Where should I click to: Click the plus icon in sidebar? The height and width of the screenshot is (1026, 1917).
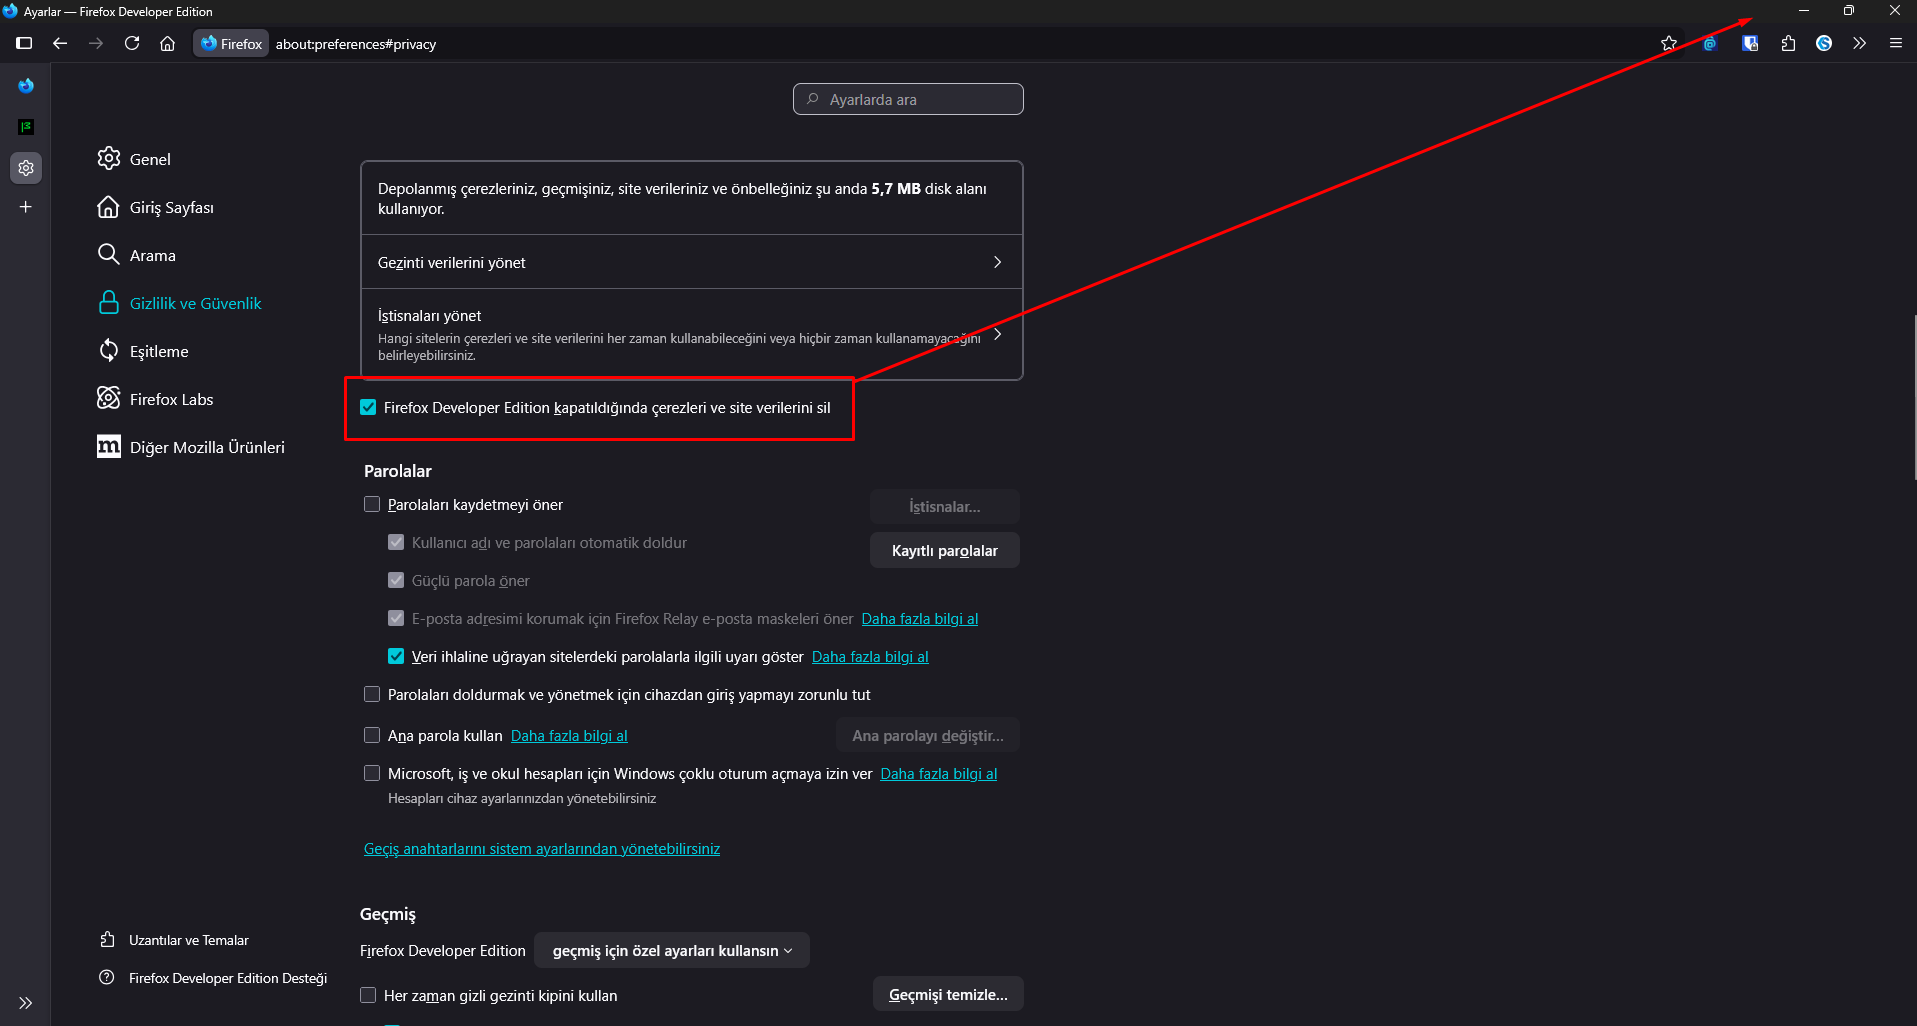[x=26, y=207]
